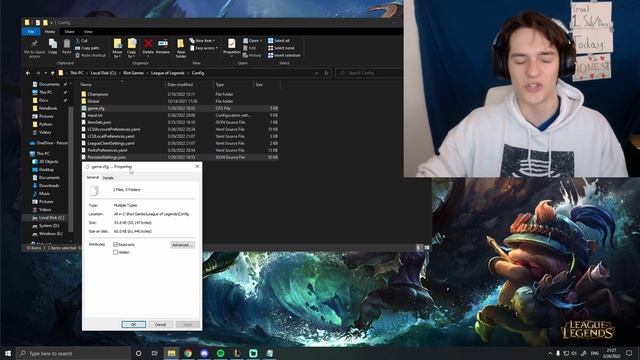
Task: Click the Search Config input field
Action: coord(369,73)
